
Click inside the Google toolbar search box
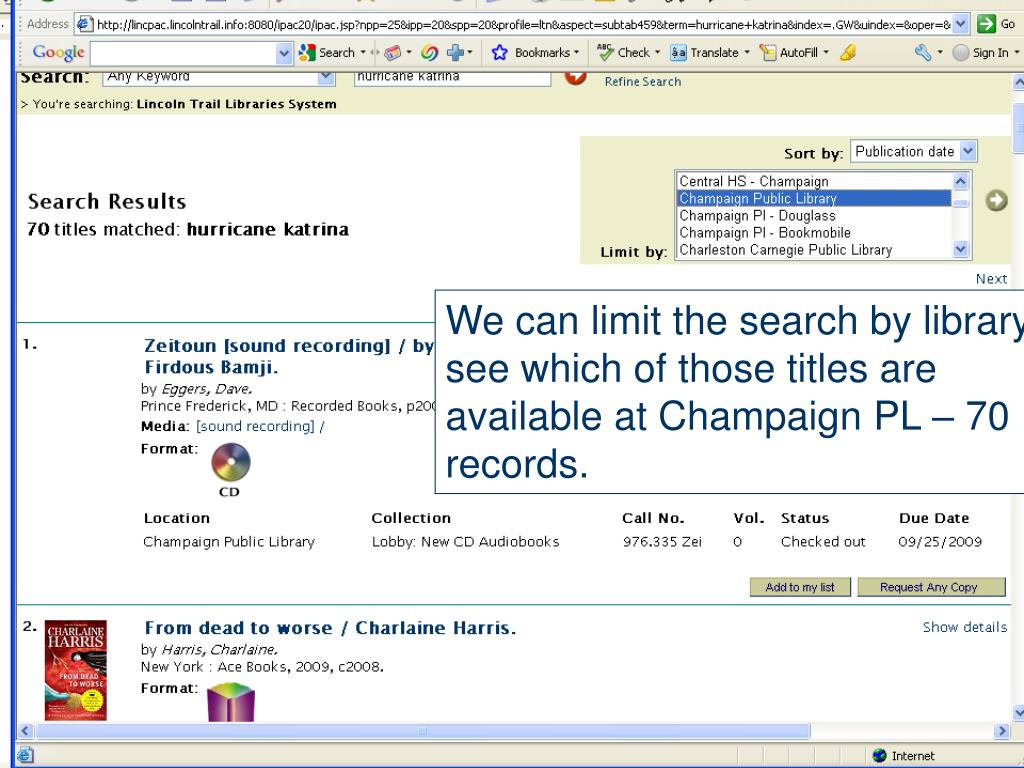pos(183,54)
